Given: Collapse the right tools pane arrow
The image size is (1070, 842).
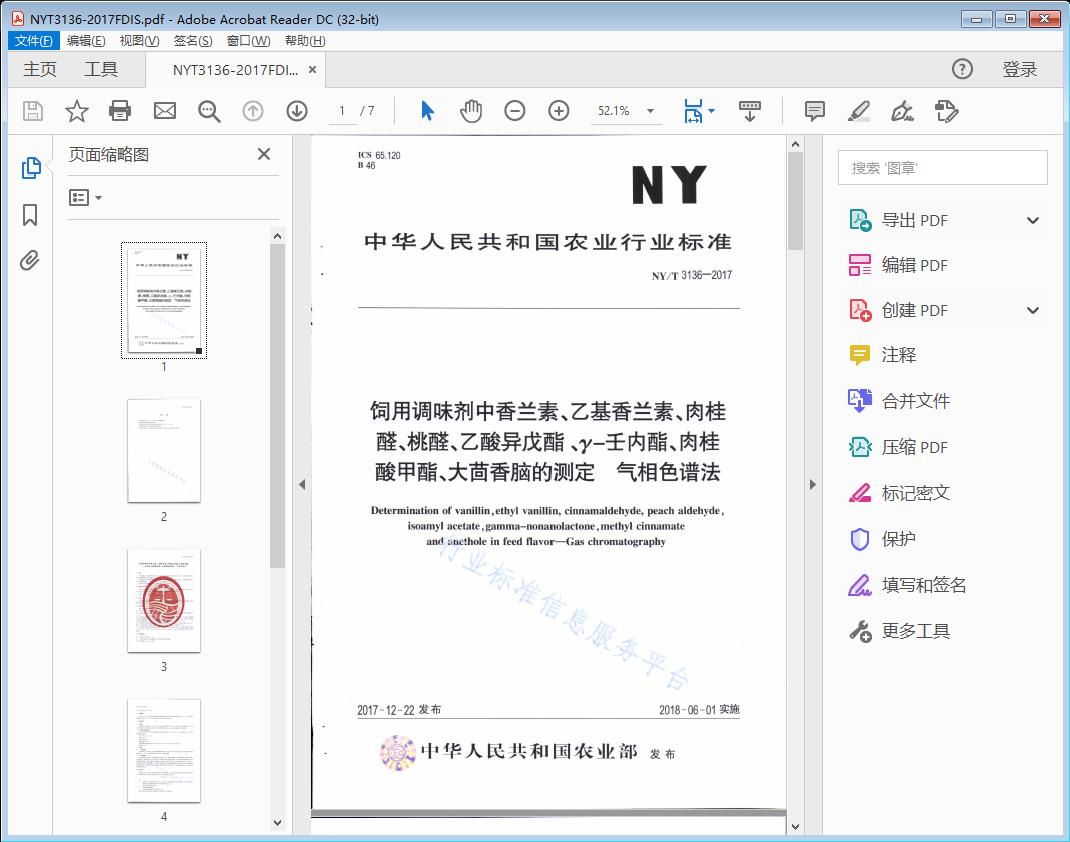Looking at the screenshot, I should click(812, 485).
